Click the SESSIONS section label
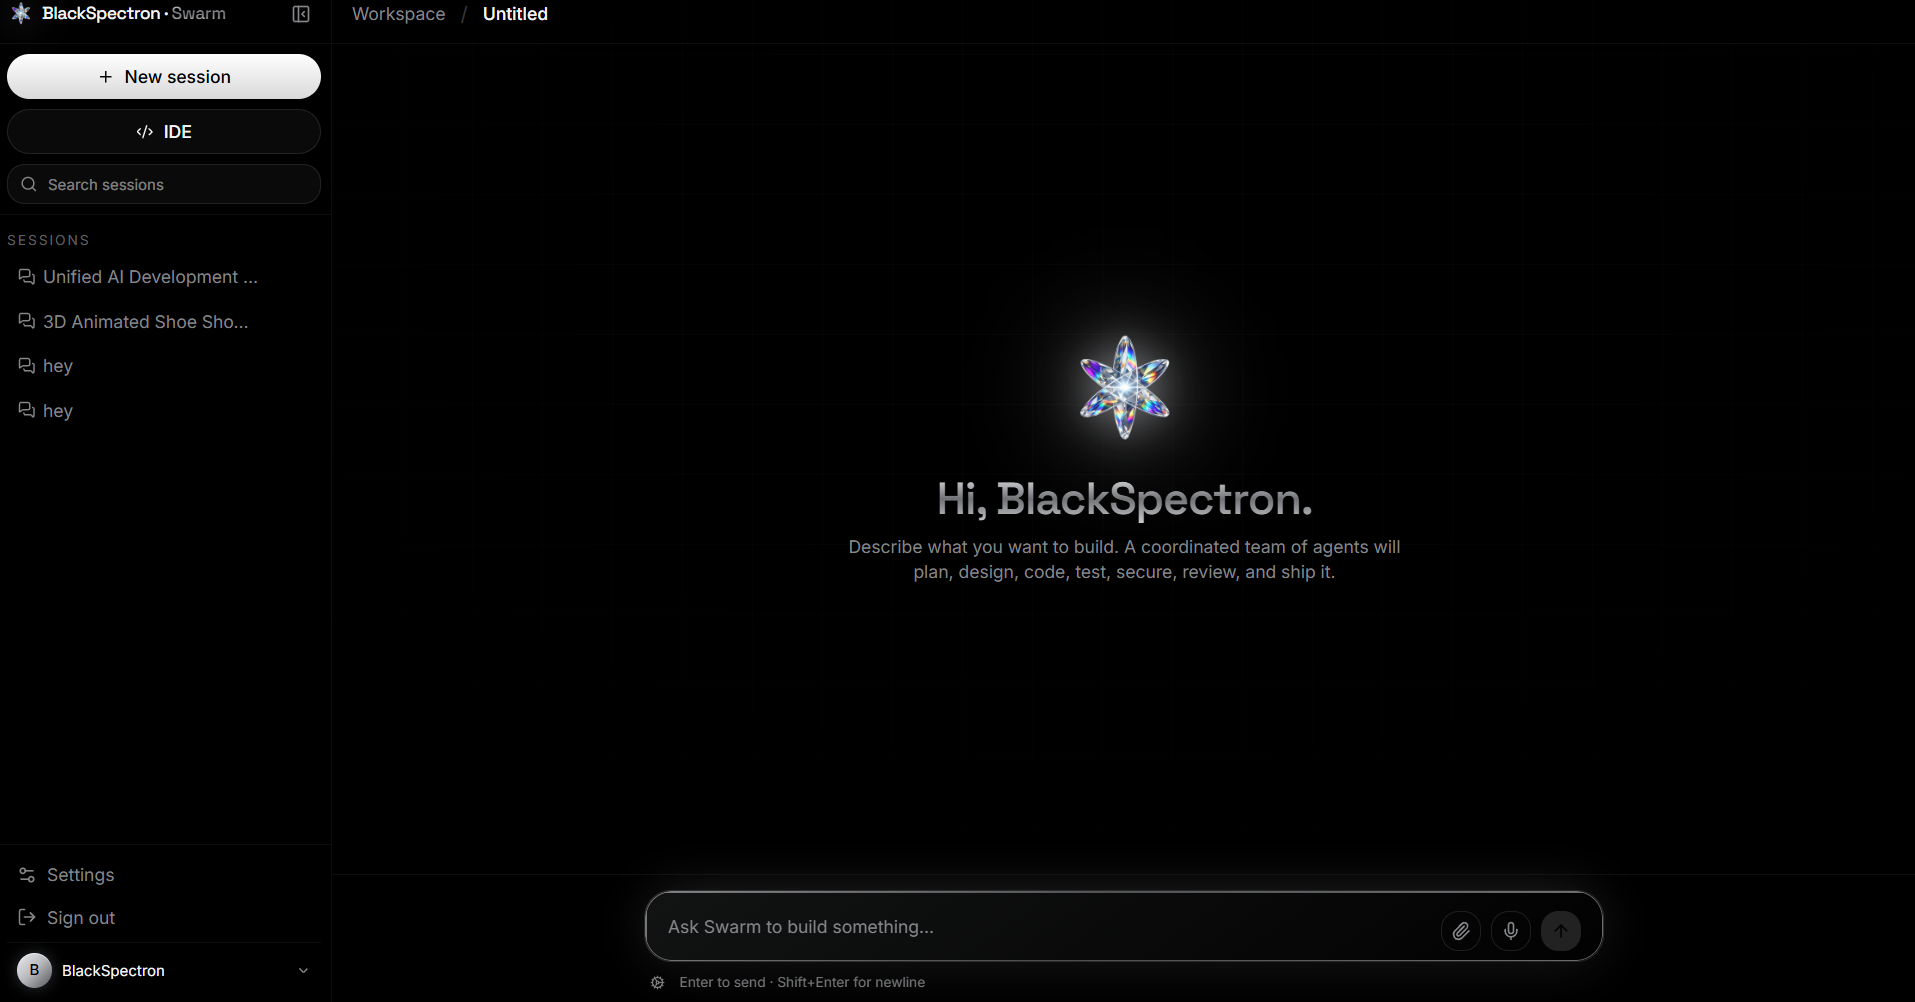 click(x=48, y=240)
